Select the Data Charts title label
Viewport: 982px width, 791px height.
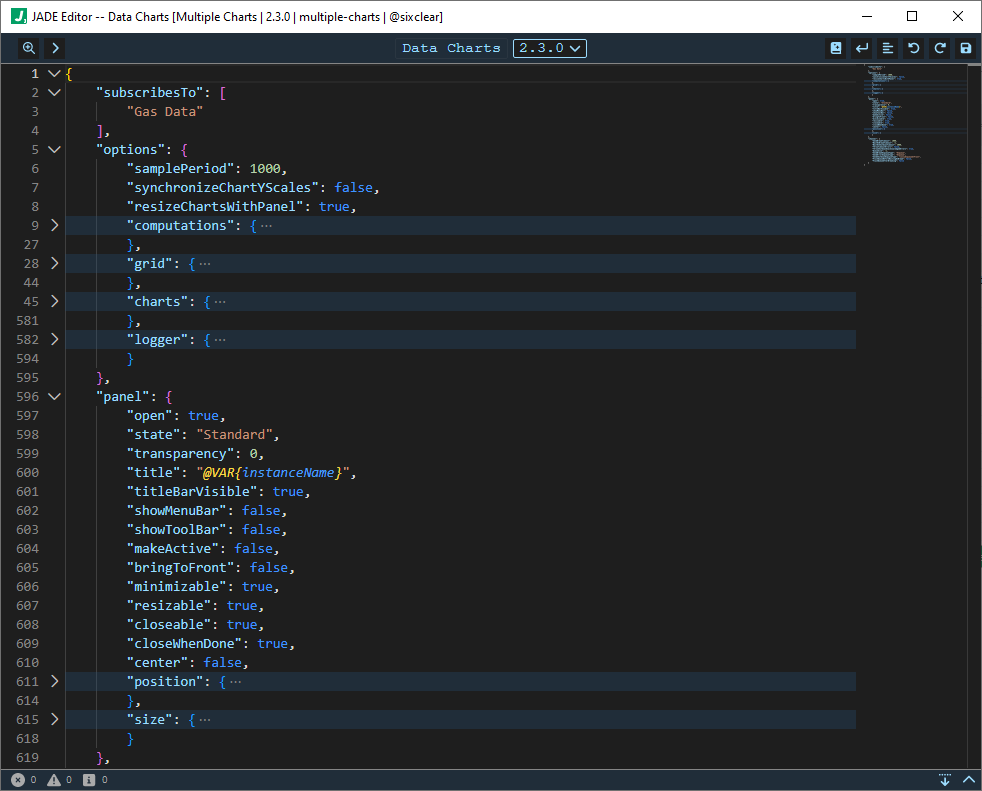click(x=451, y=47)
